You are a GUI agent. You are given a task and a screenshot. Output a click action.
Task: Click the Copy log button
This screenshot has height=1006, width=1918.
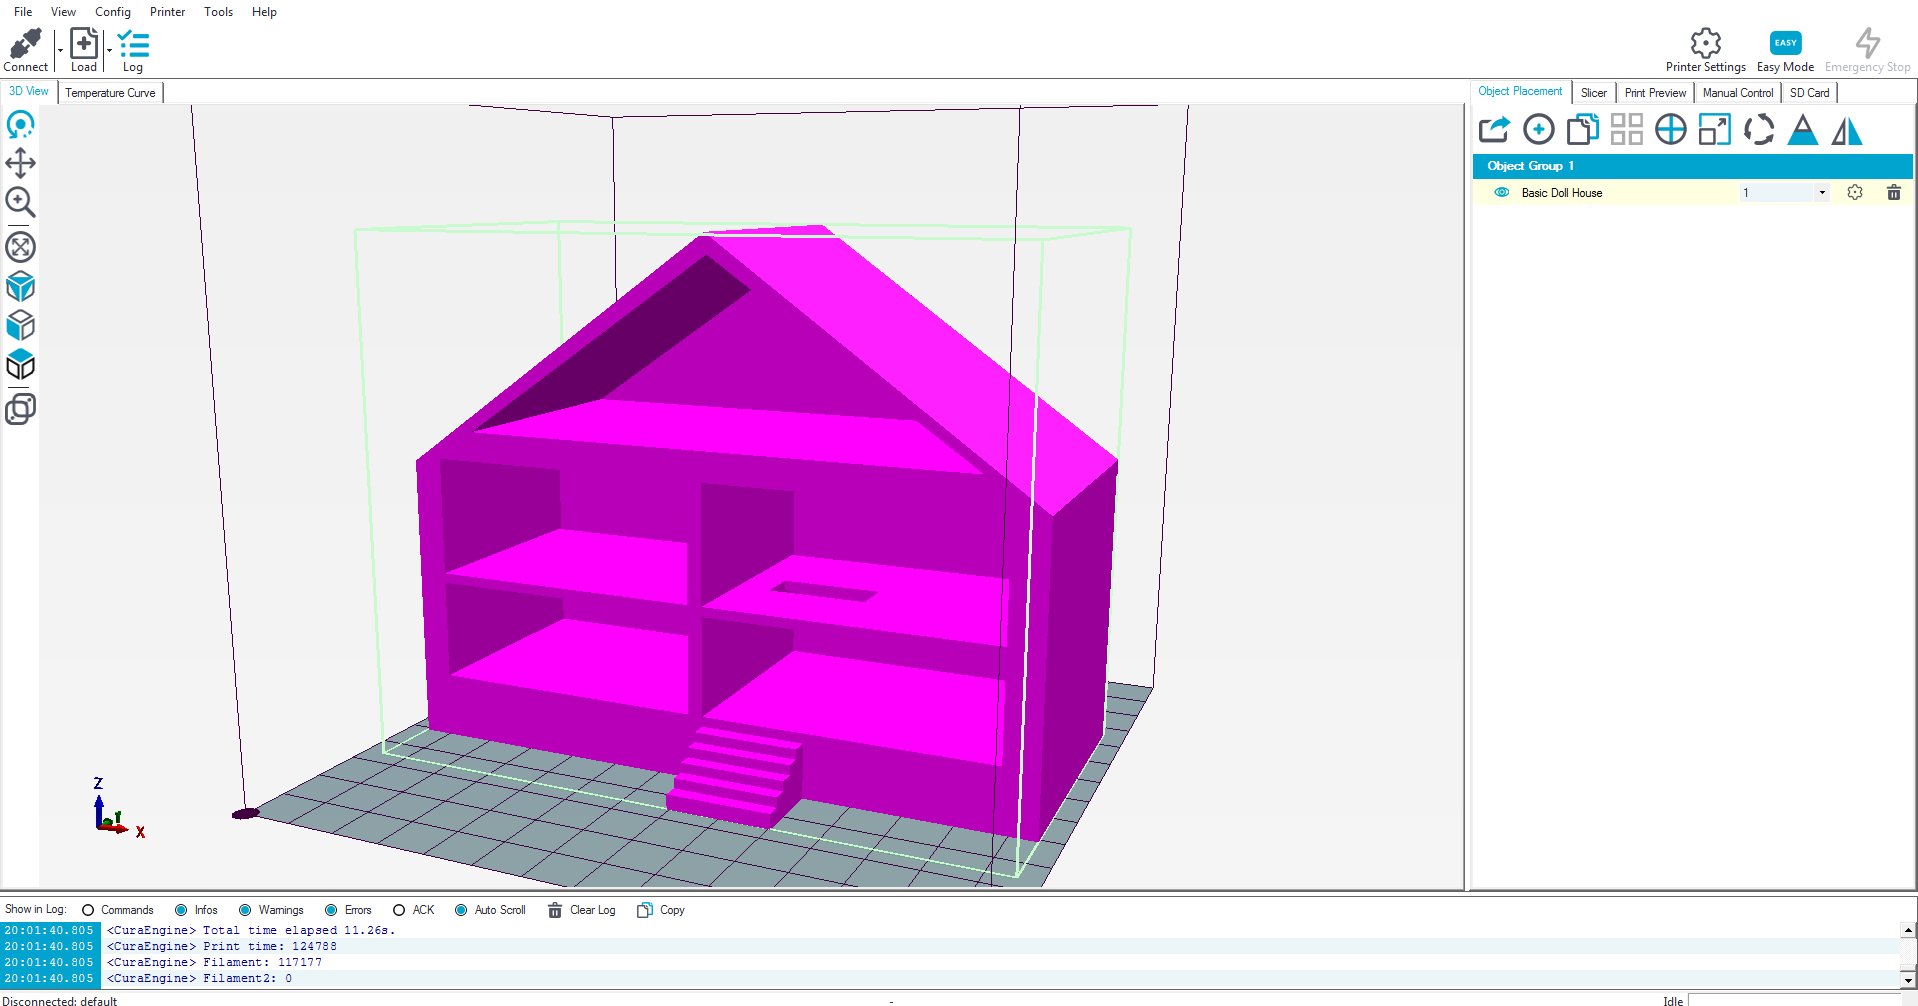coord(661,910)
